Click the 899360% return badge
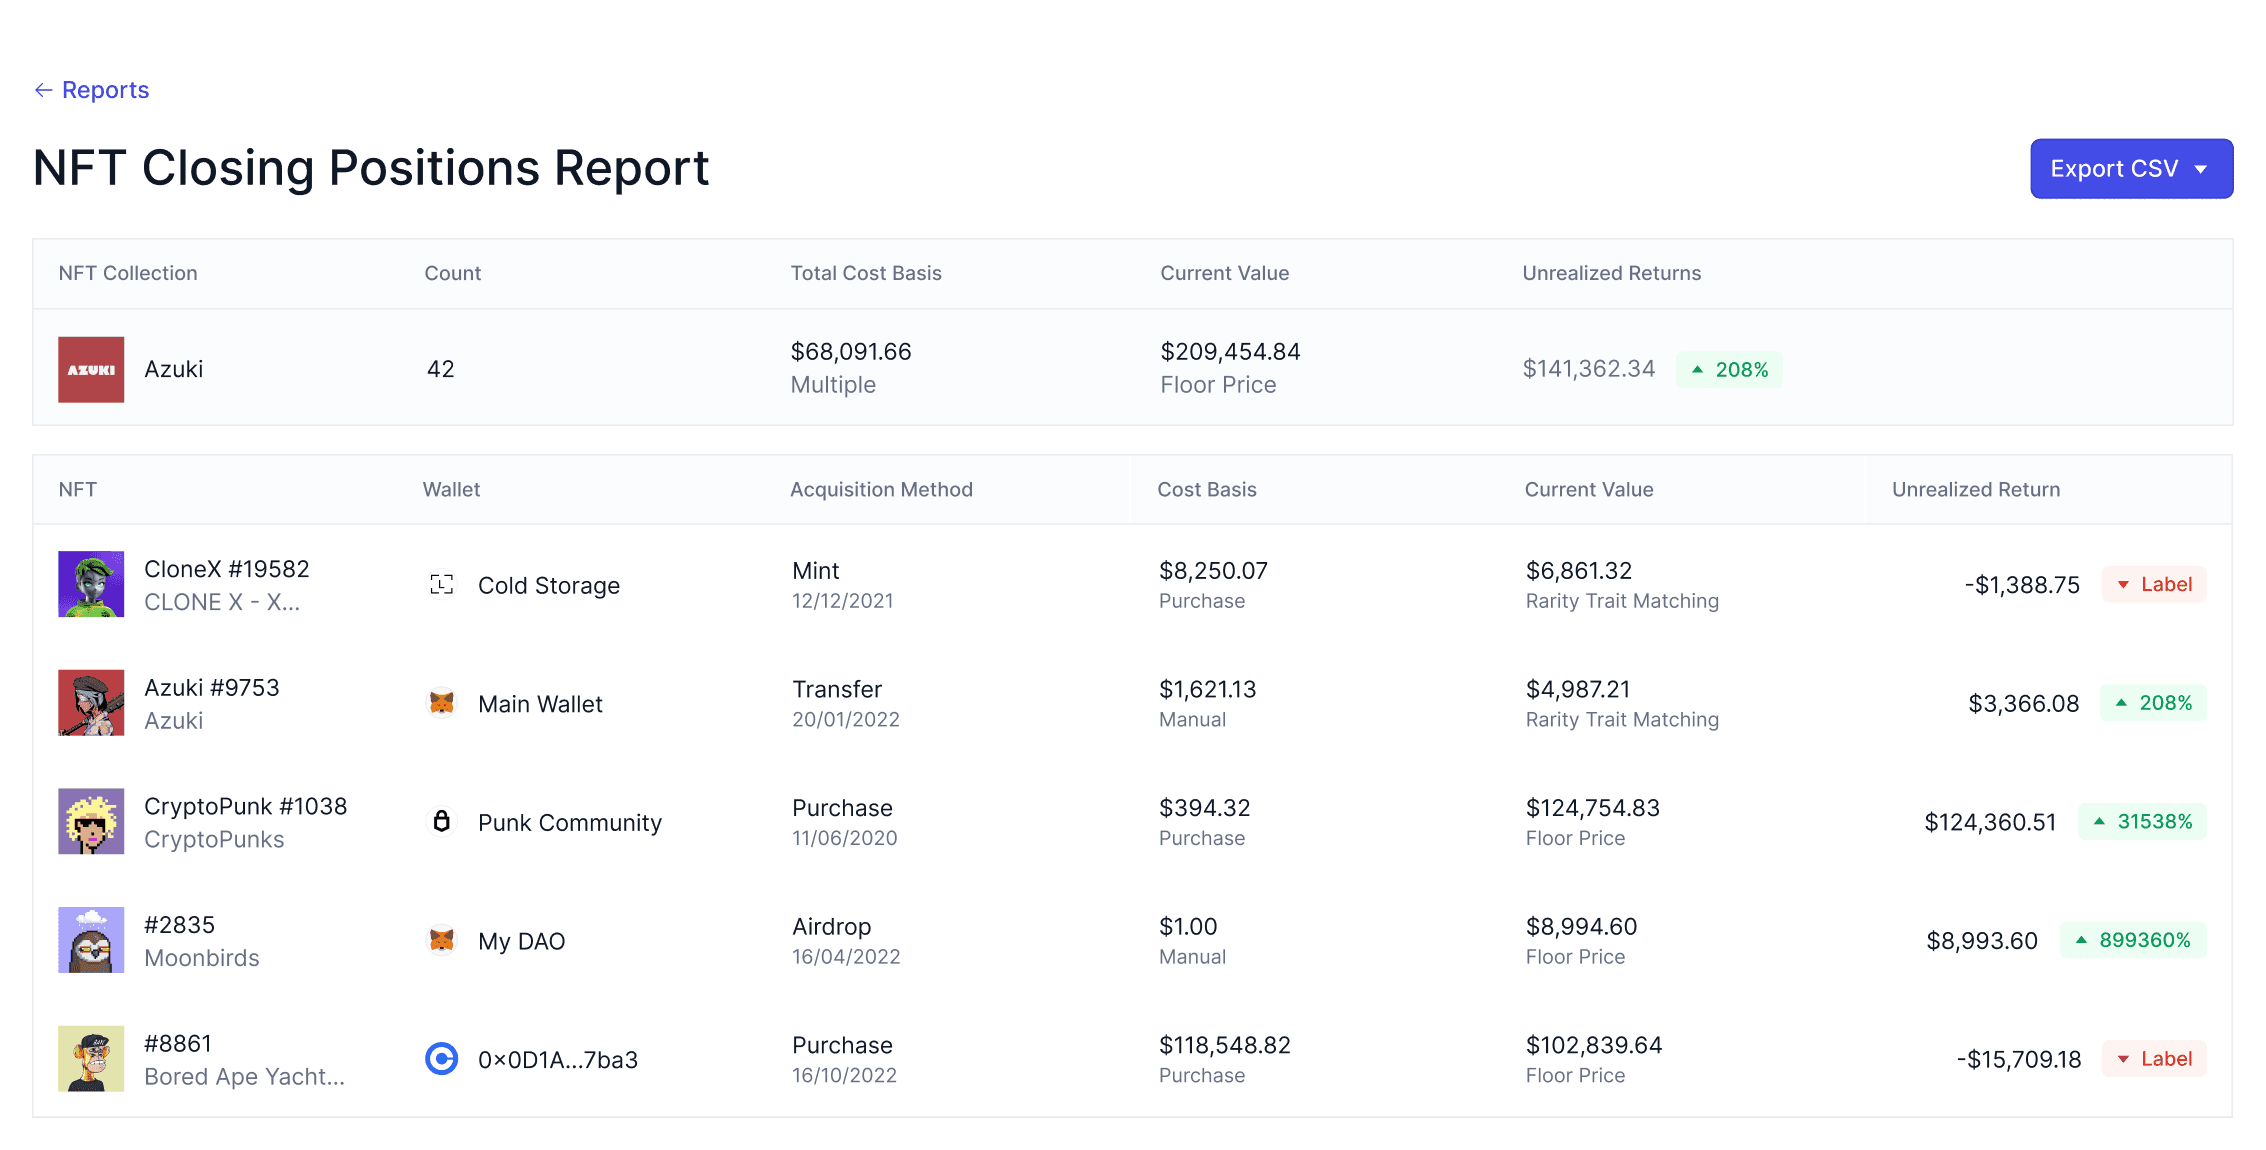Image resolution: width=2266 pixels, height=1150 pixels. [x=2133, y=940]
